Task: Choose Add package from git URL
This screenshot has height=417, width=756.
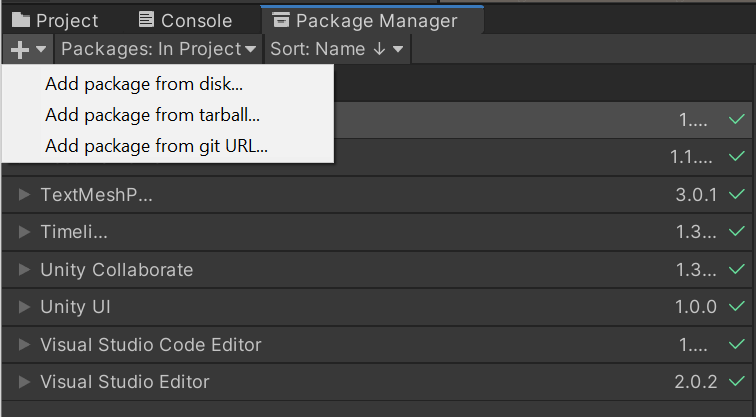Action: (x=157, y=146)
